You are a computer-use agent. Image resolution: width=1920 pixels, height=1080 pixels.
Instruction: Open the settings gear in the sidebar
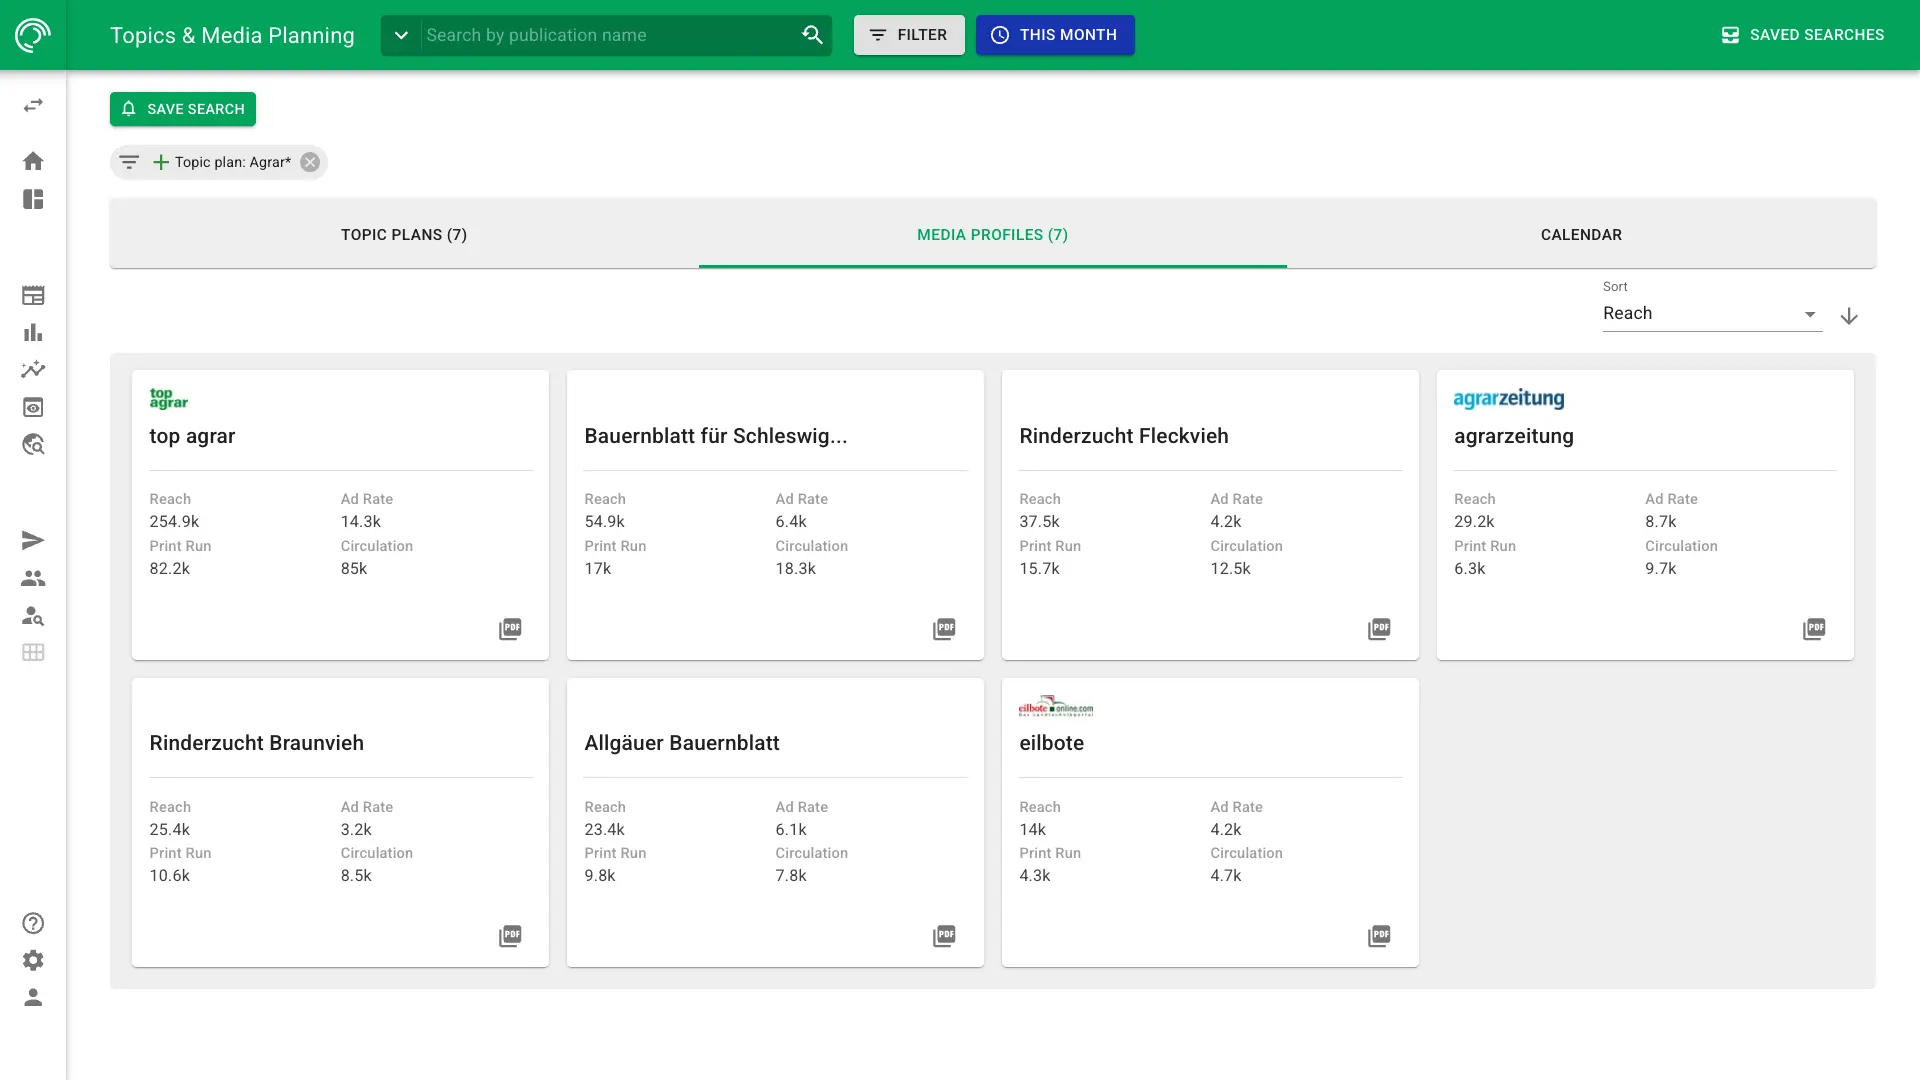[33, 960]
